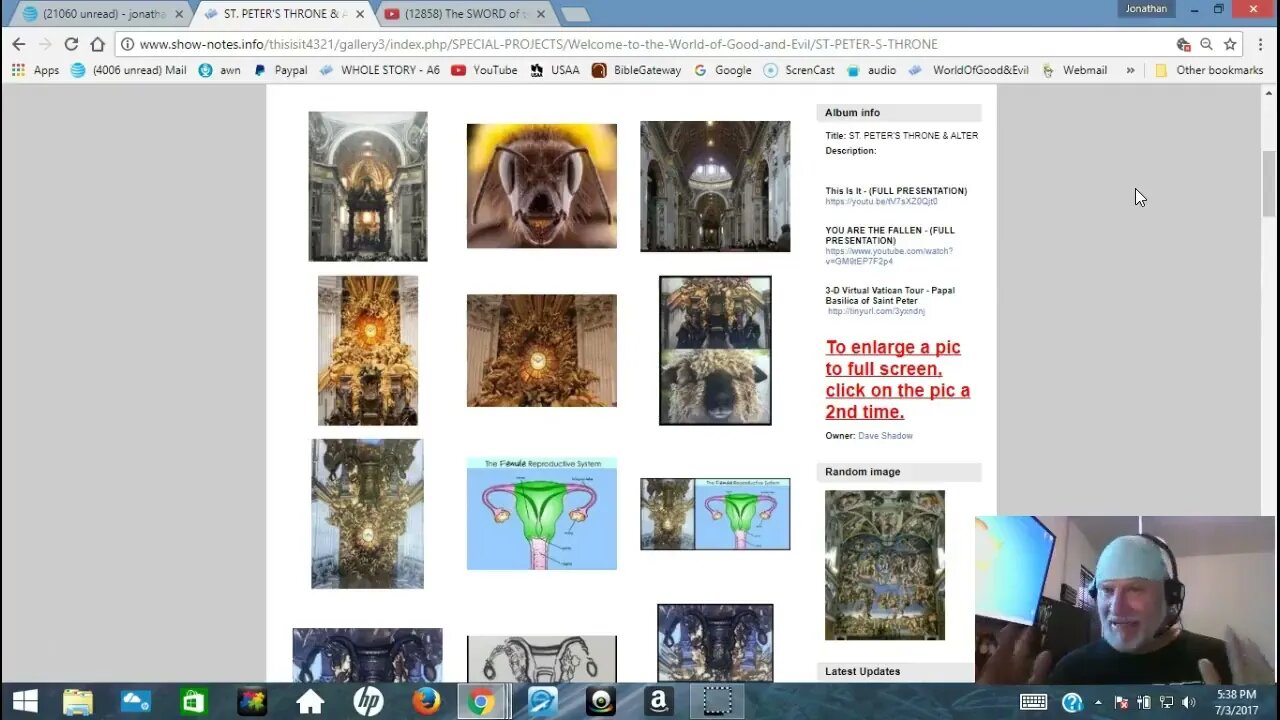This screenshot has height=720, width=1280.
Task: Open the Dave Shadow owner profile
Action: [885, 436]
